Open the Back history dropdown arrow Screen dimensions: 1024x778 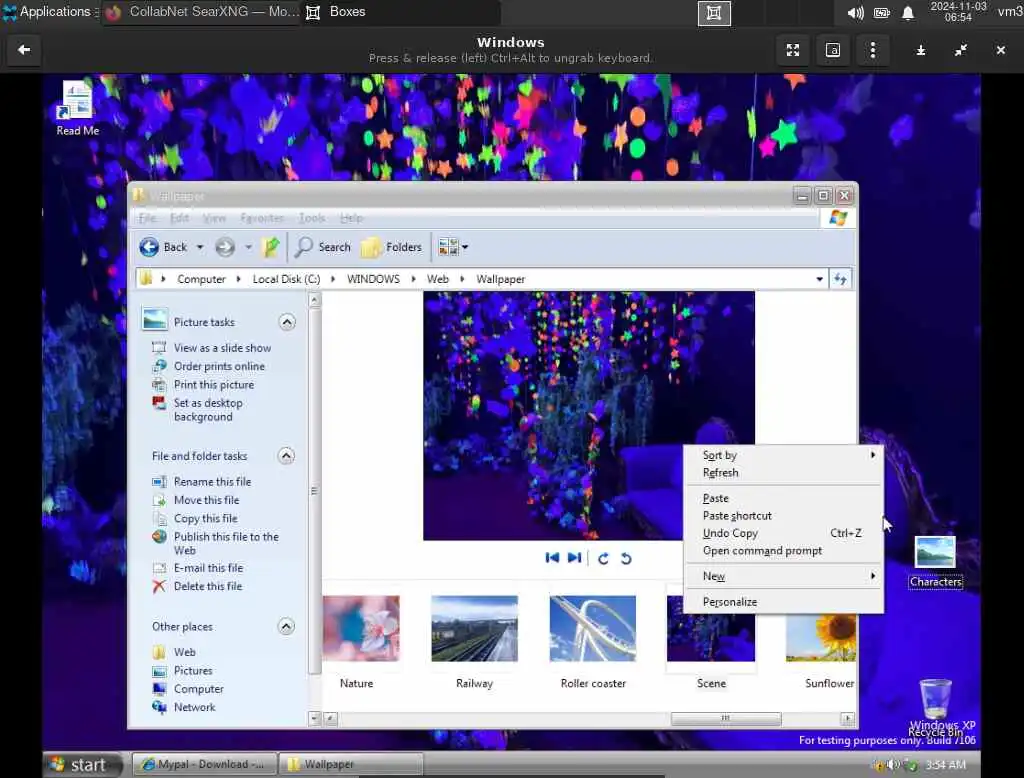pos(200,247)
